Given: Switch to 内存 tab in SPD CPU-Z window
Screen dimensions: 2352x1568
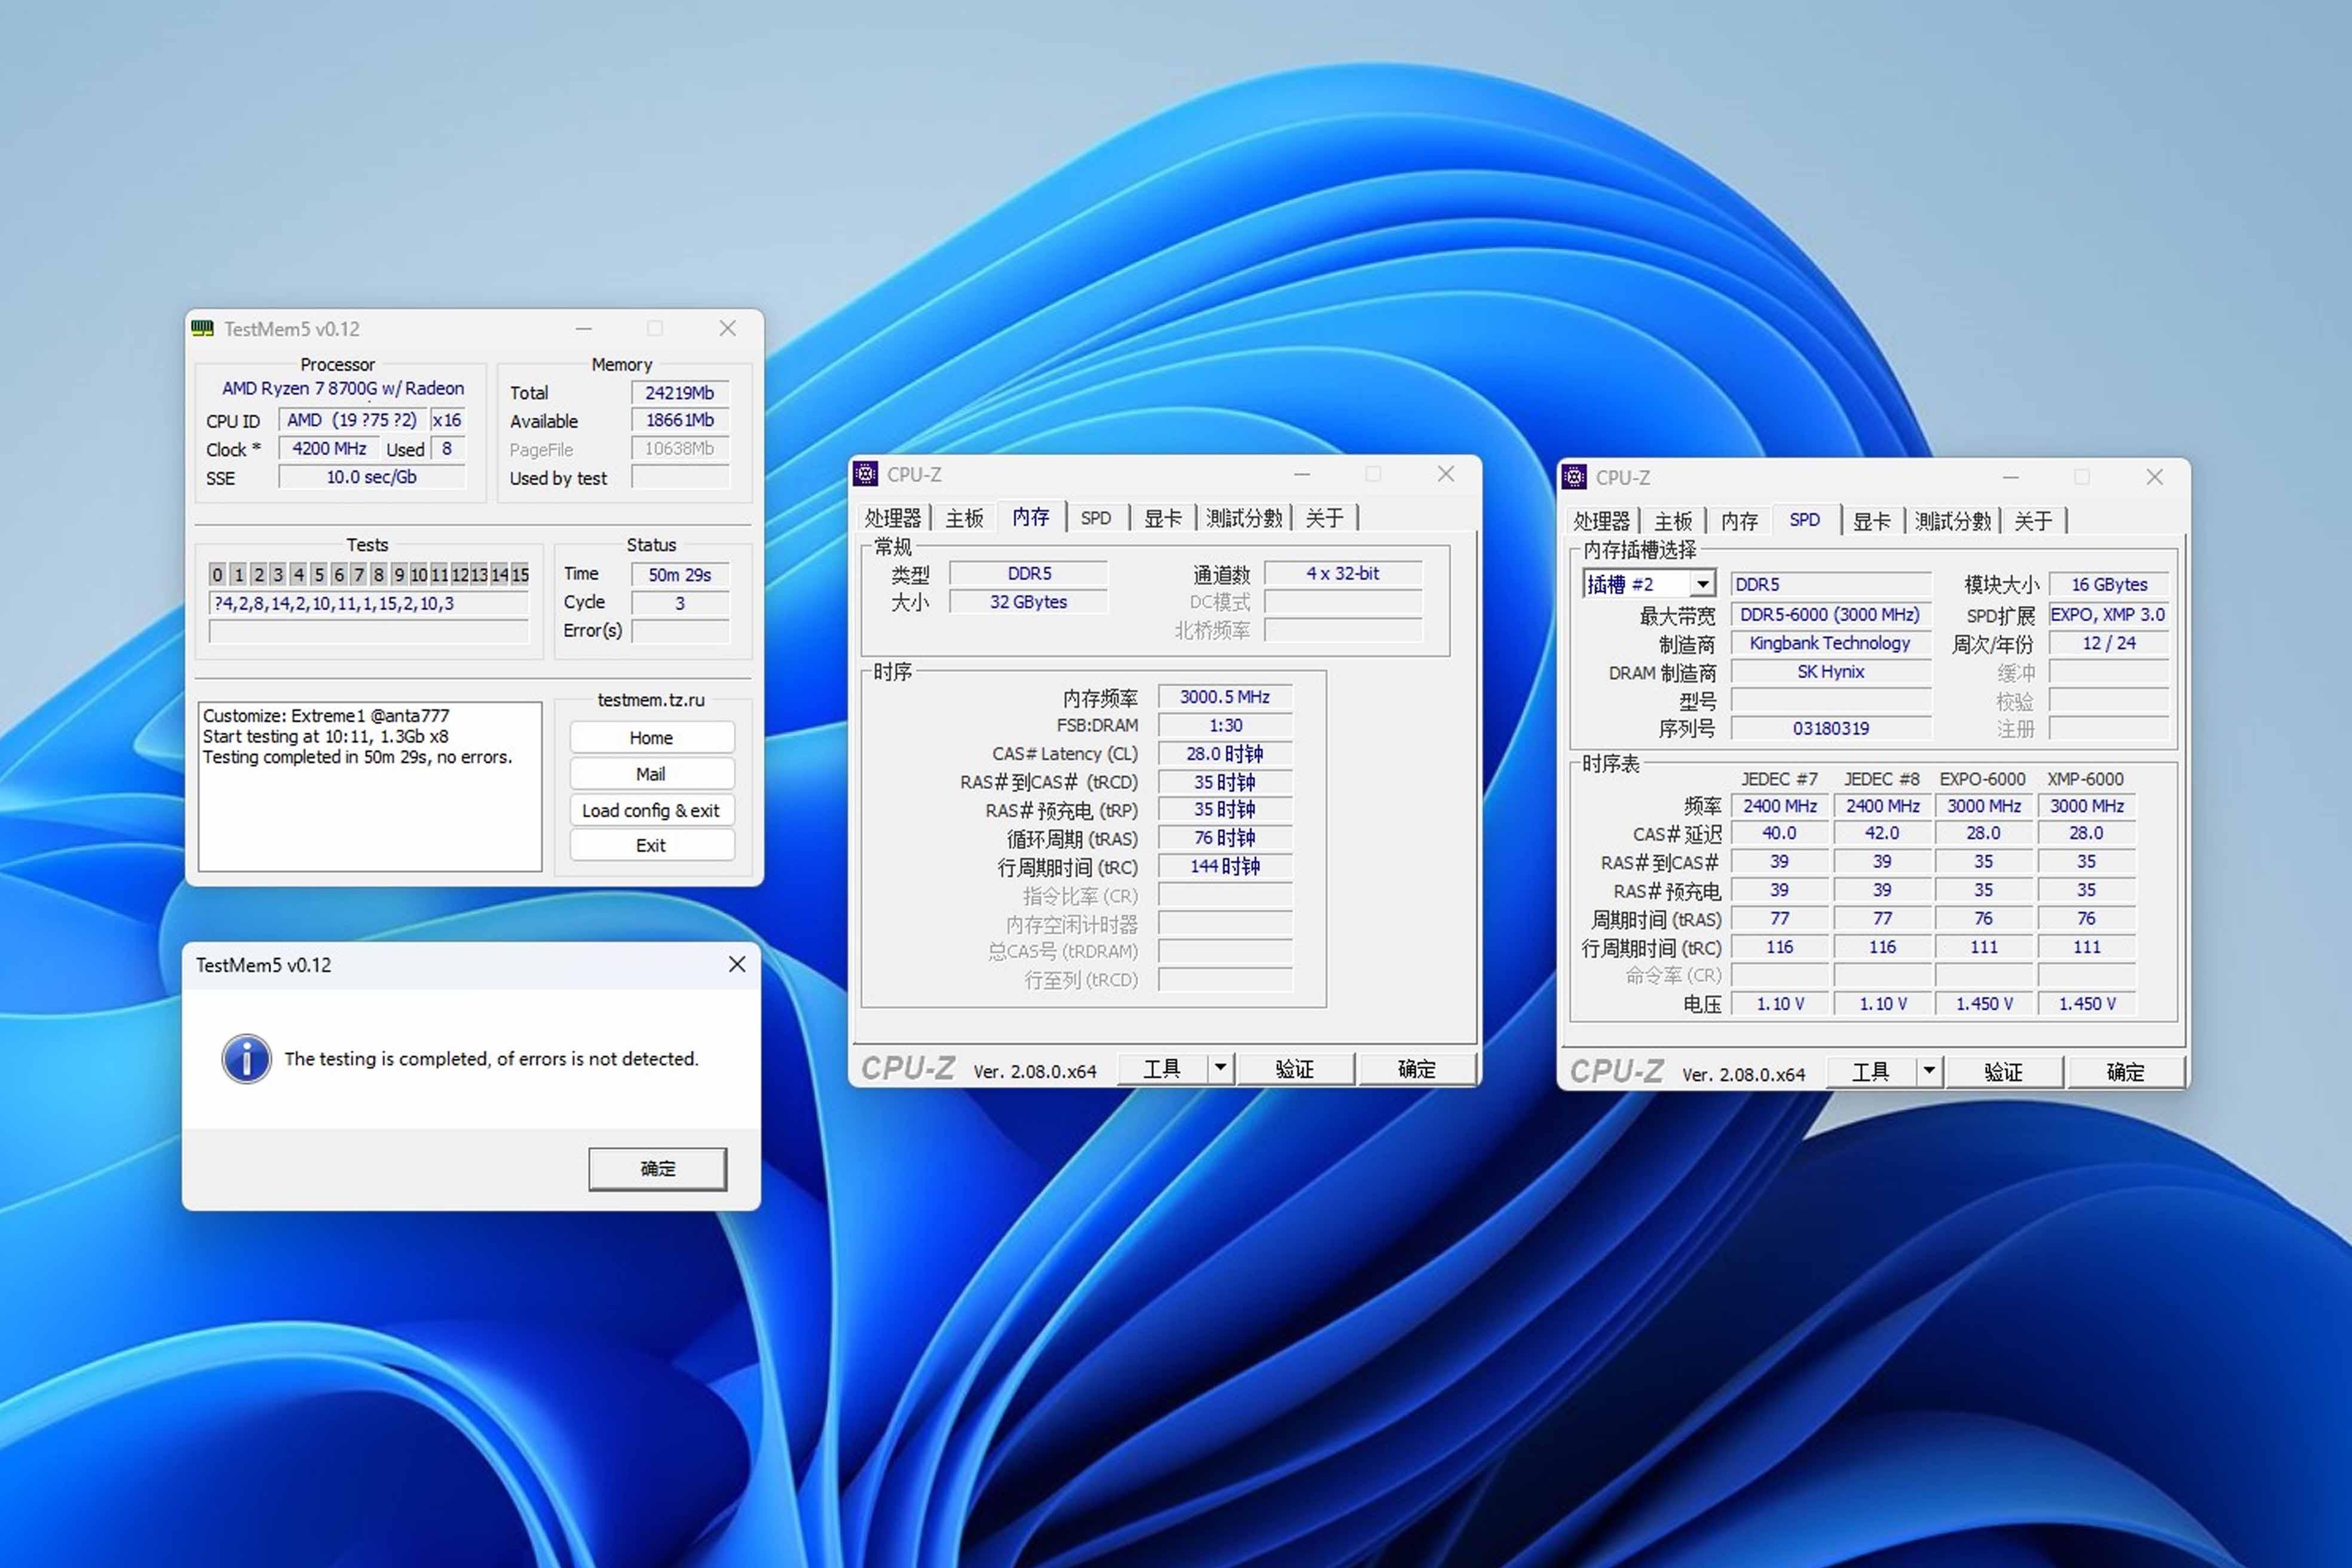Looking at the screenshot, I should tap(1739, 521).
